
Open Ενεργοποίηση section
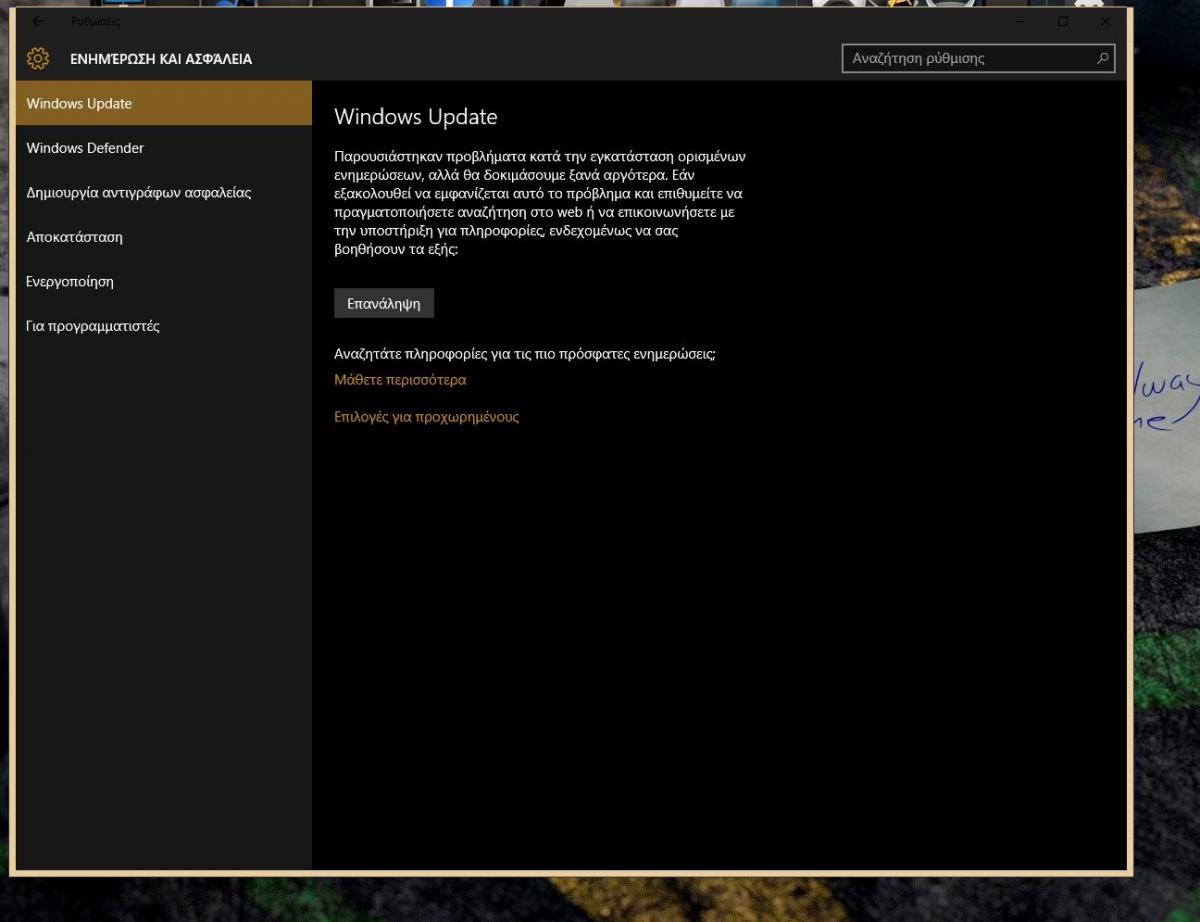tap(164, 282)
